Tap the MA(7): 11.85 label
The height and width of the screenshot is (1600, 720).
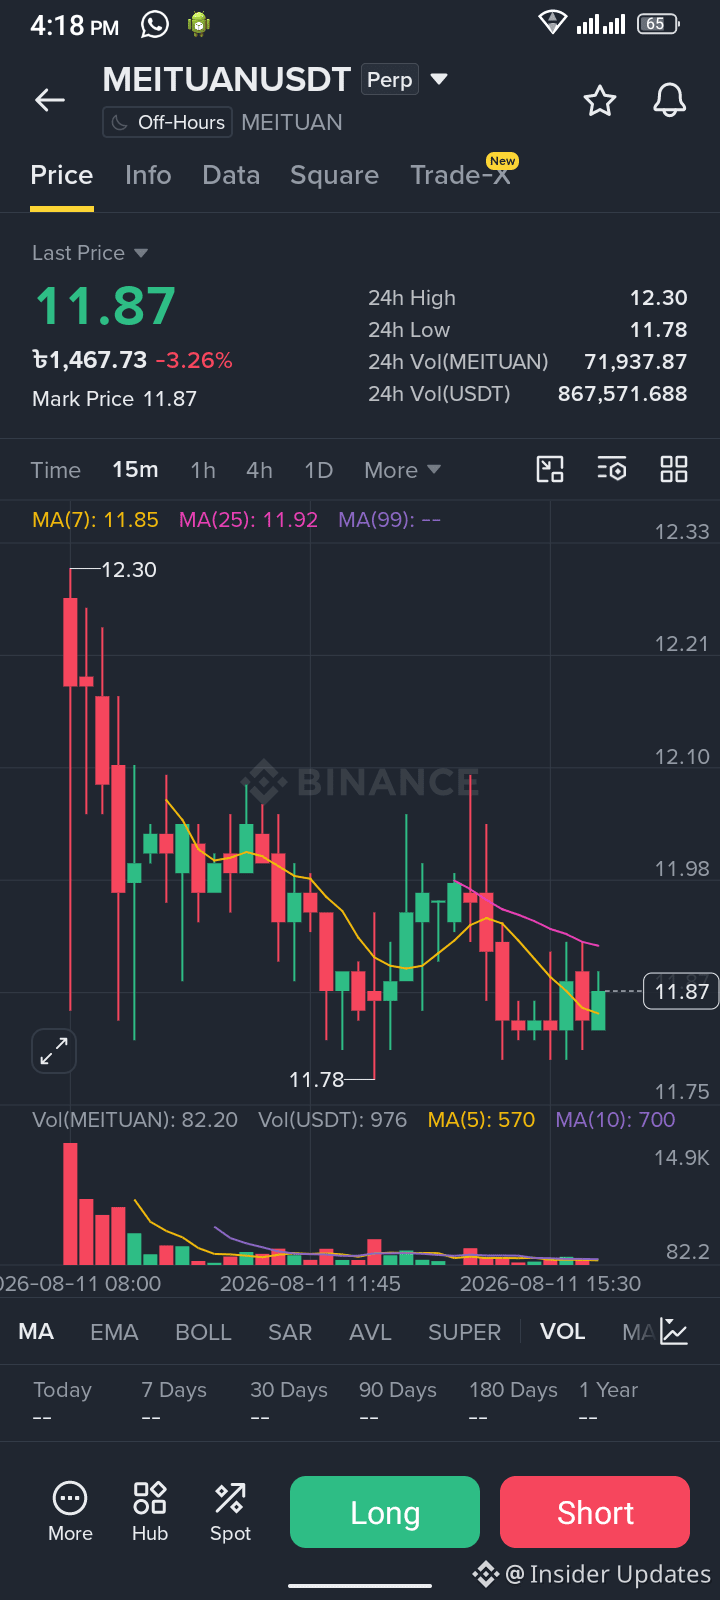(x=95, y=520)
